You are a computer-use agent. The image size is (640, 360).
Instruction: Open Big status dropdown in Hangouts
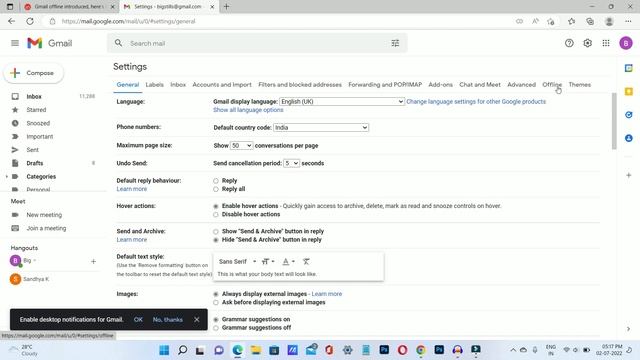click(30, 260)
